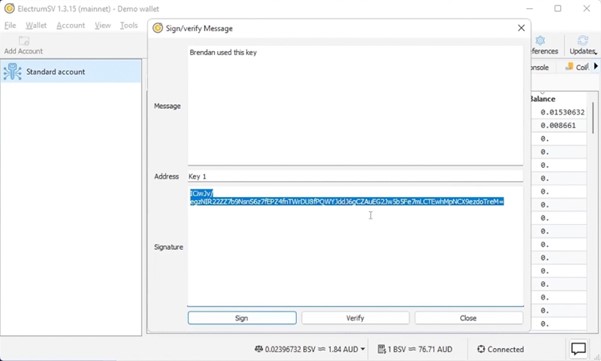
Task: Click the Verify button
Action: pos(355,318)
